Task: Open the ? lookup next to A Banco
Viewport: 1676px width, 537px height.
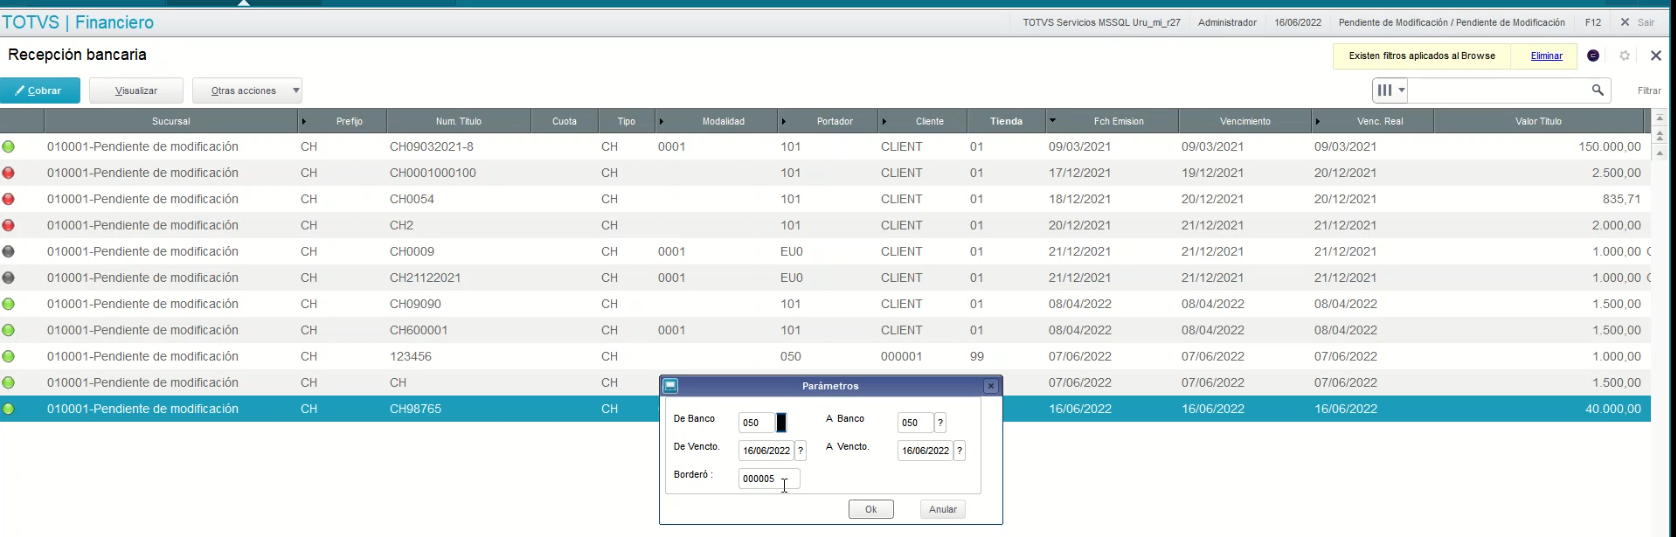Action: pyautogui.click(x=940, y=423)
